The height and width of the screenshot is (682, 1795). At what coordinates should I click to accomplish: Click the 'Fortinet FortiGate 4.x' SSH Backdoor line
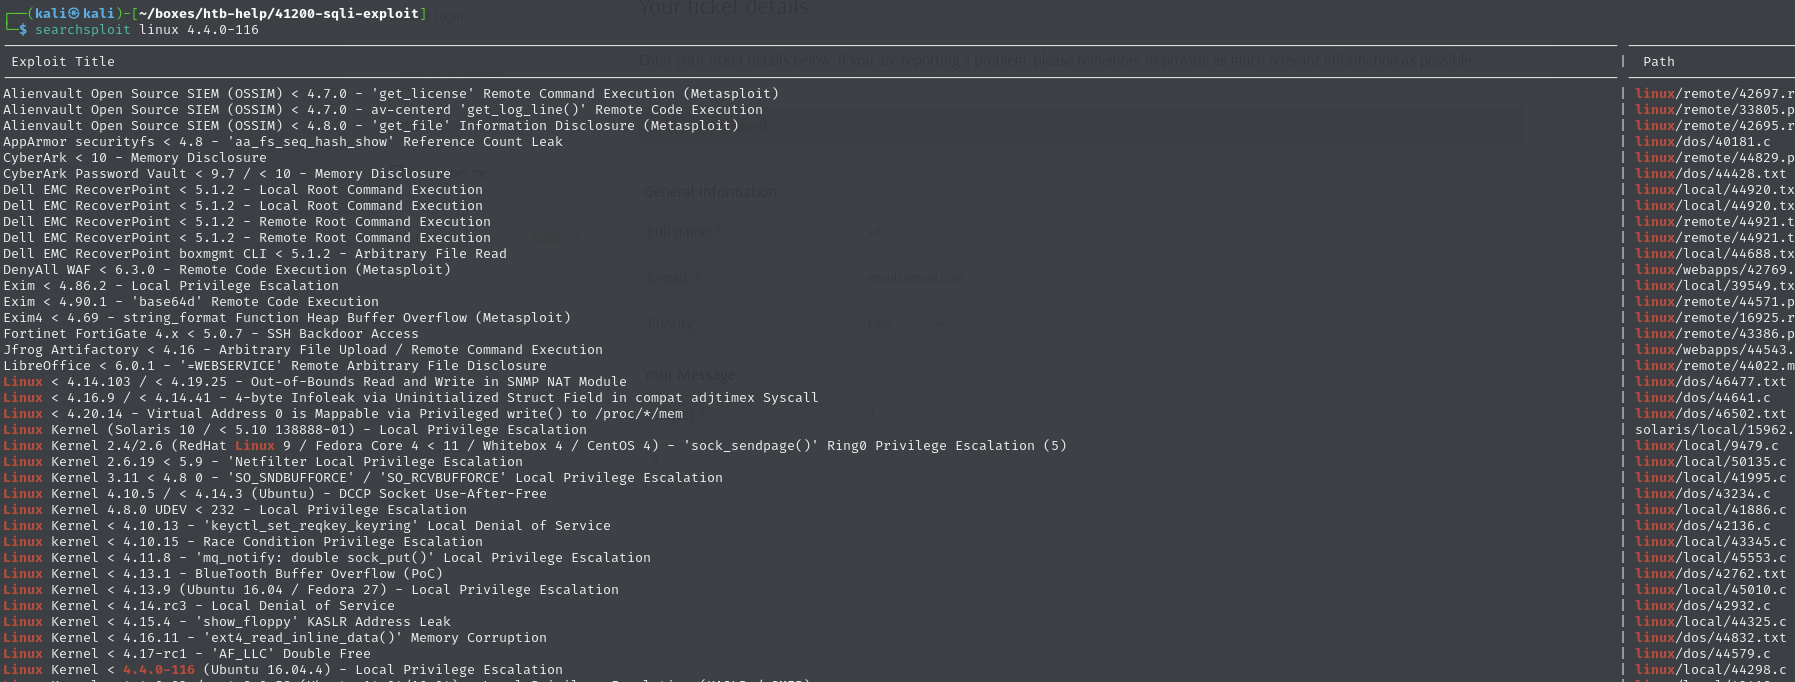tap(210, 334)
